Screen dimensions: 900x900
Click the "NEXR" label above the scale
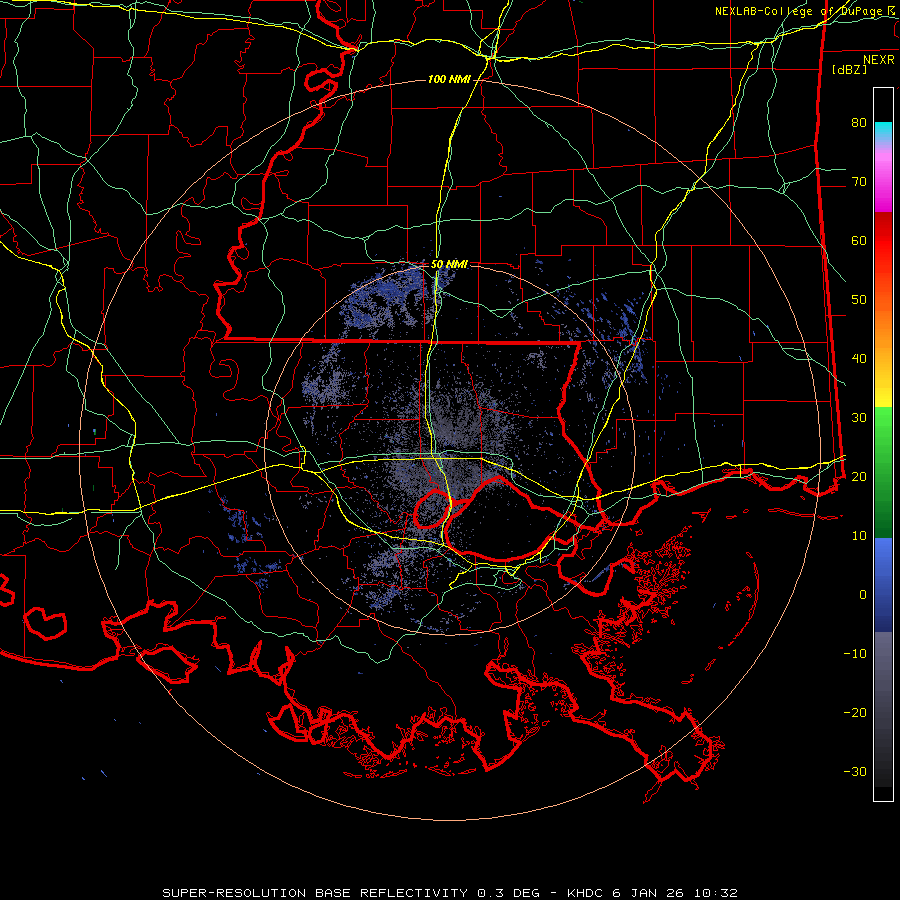pyautogui.click(x=878, y=60)
